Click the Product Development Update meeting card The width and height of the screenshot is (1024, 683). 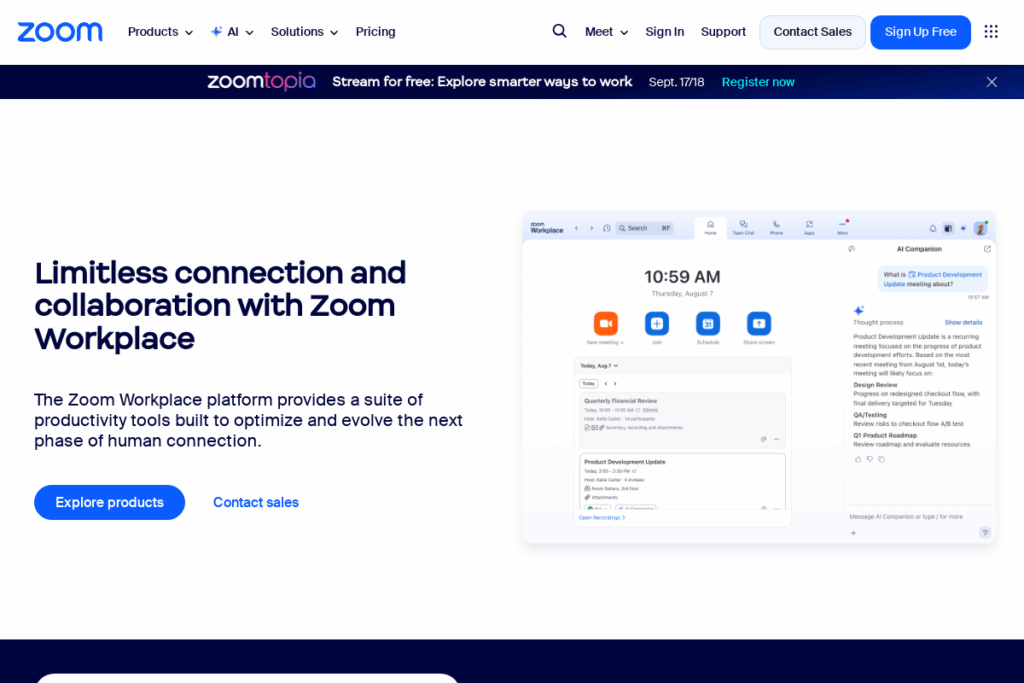point(682,481)
